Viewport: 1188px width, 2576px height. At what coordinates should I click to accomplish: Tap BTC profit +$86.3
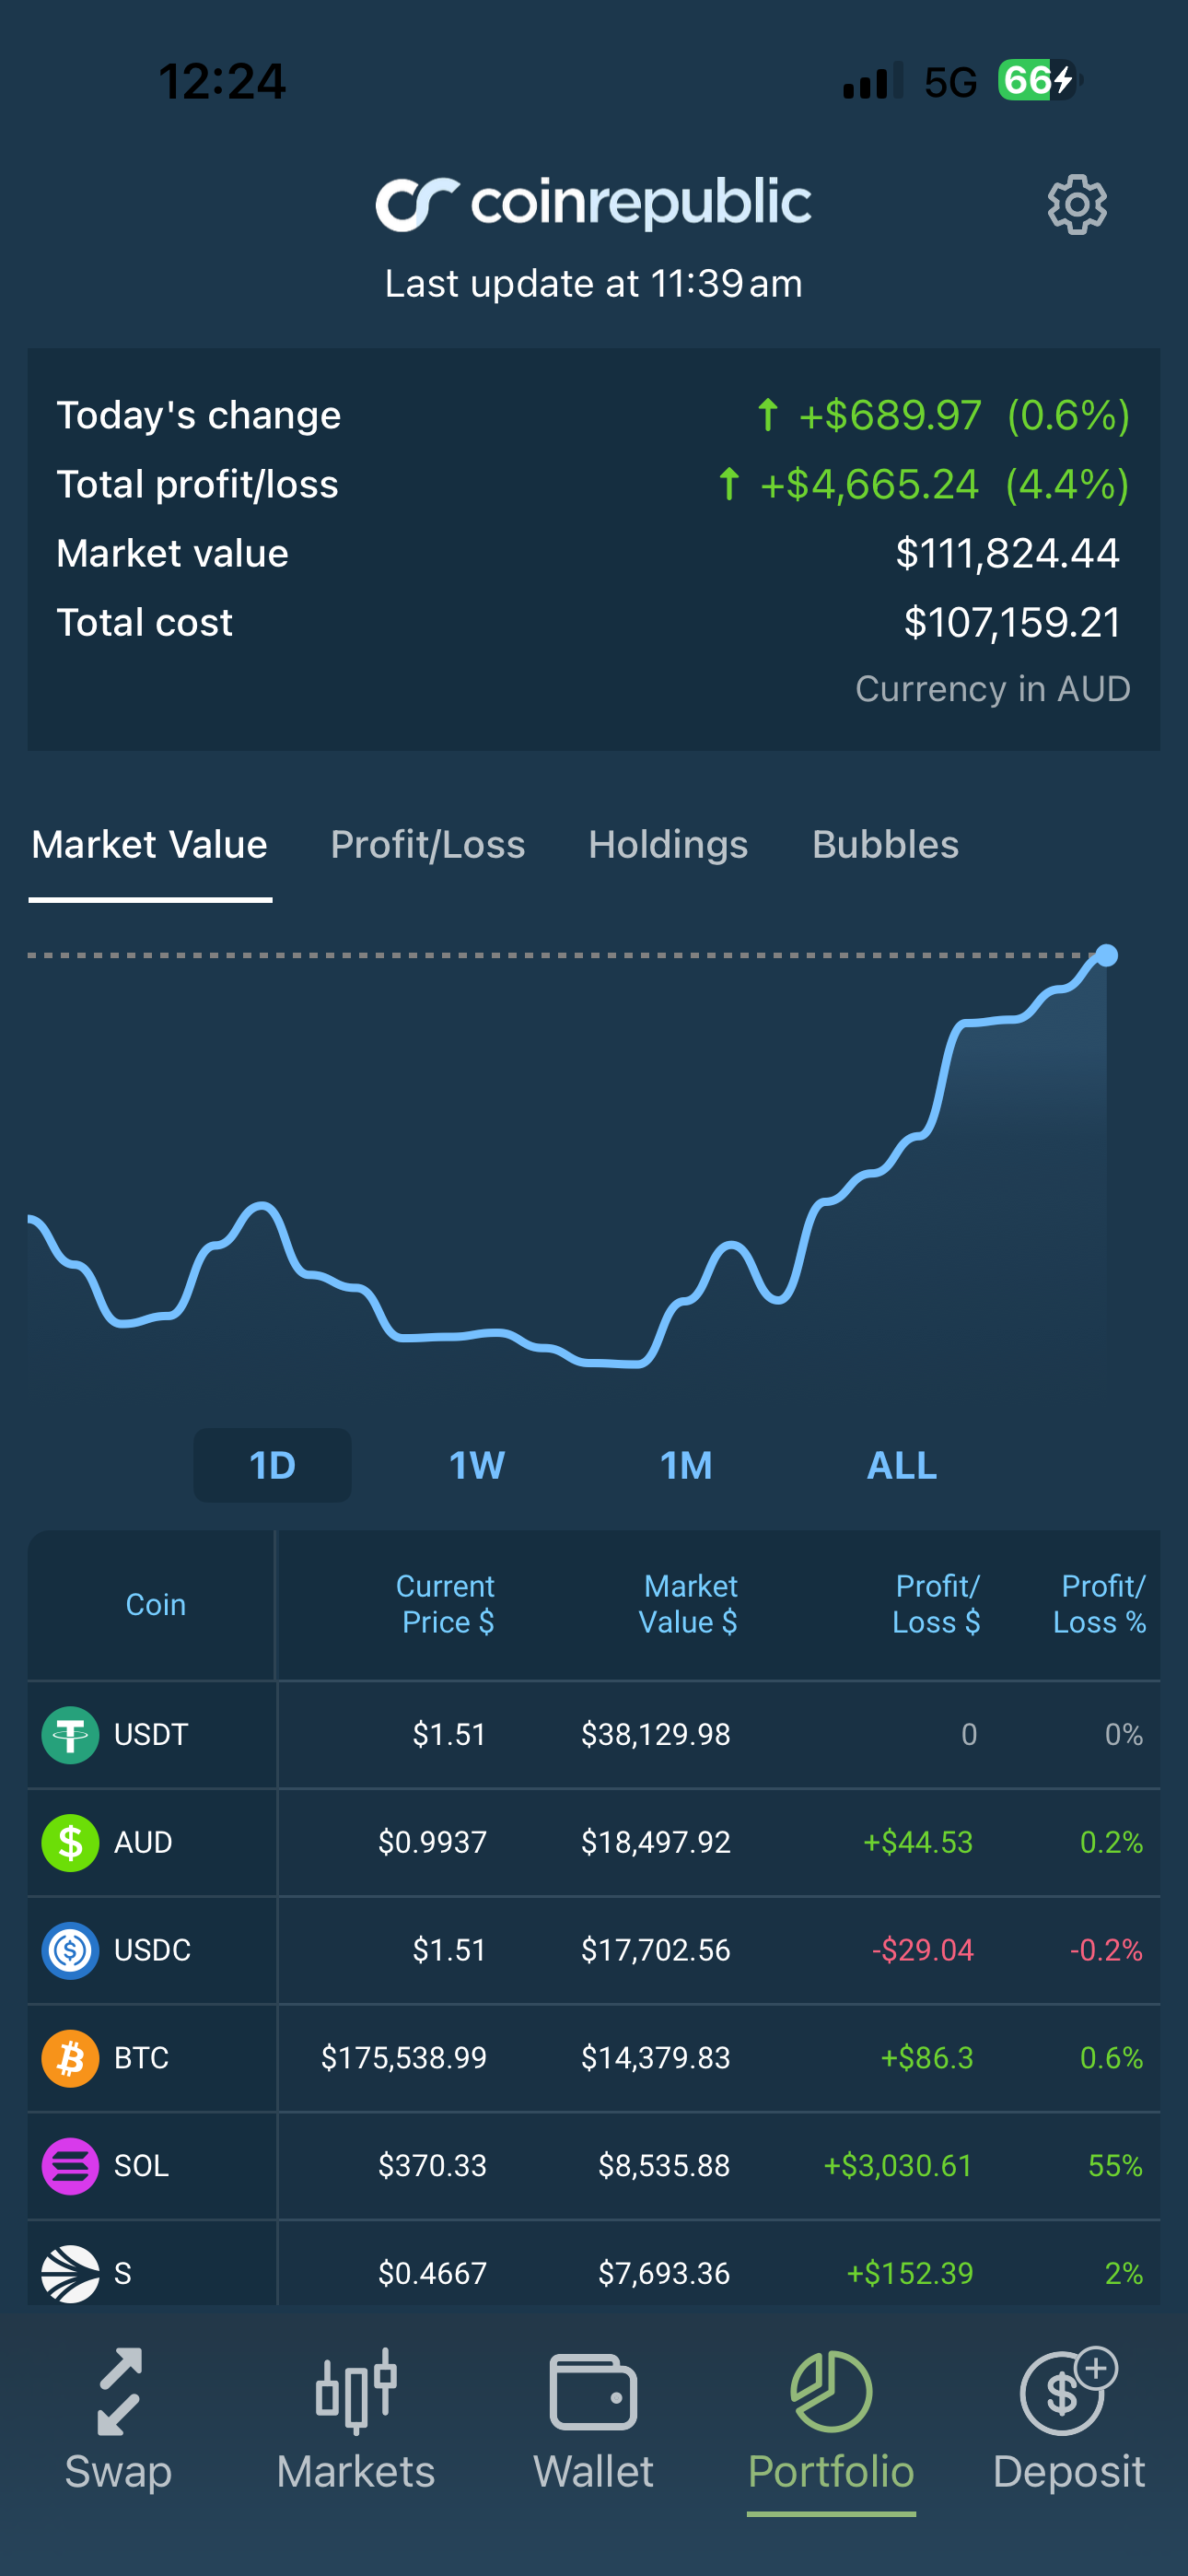pyautogui.click(x=926, y=2059)
